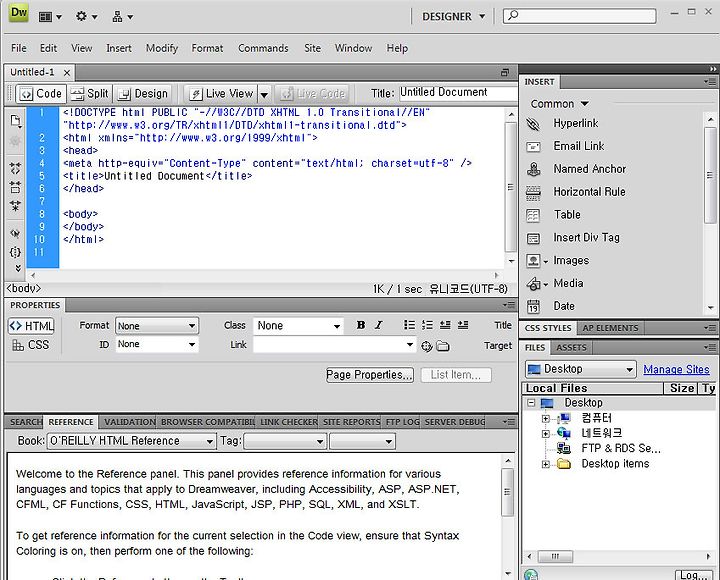Click the Page Properties button

[x=370, y=375]
